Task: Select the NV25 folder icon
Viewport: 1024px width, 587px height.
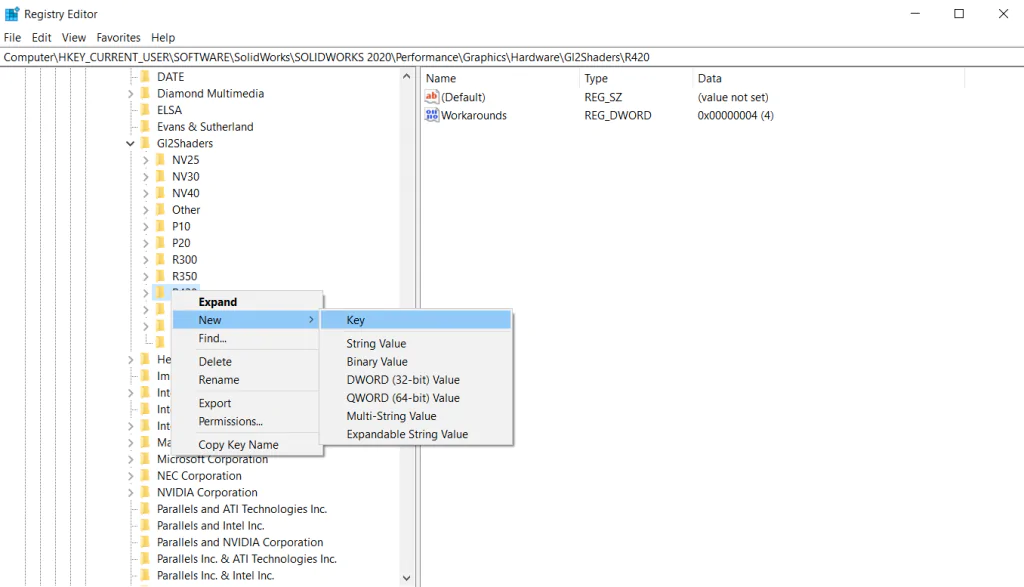Action: (160, 160)
